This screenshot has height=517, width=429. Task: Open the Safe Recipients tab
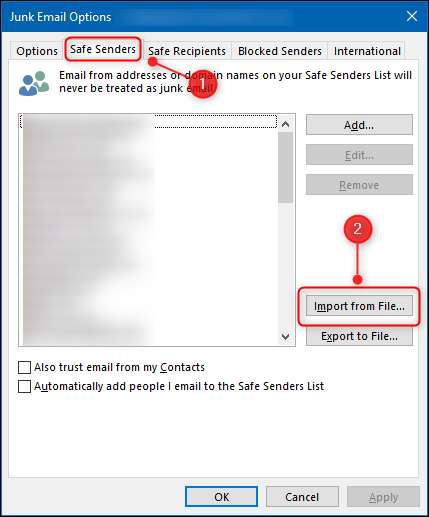pos(187,51)
